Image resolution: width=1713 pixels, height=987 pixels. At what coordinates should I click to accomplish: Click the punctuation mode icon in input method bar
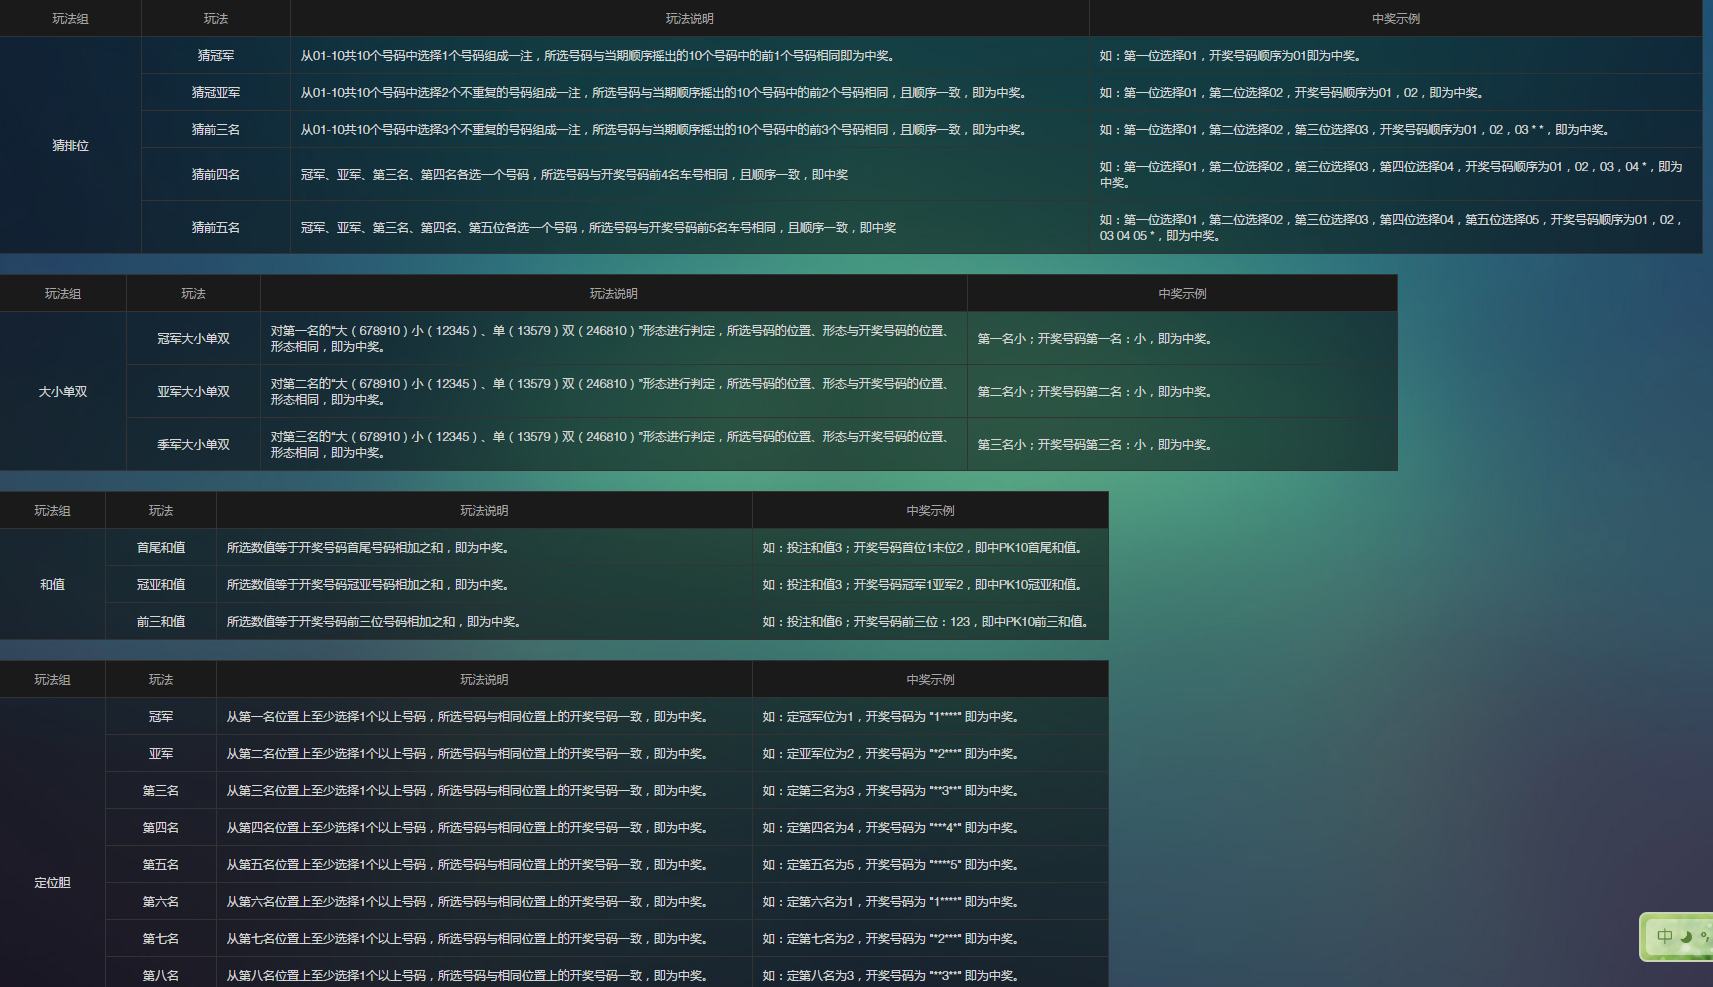[x=1704, y=937]
